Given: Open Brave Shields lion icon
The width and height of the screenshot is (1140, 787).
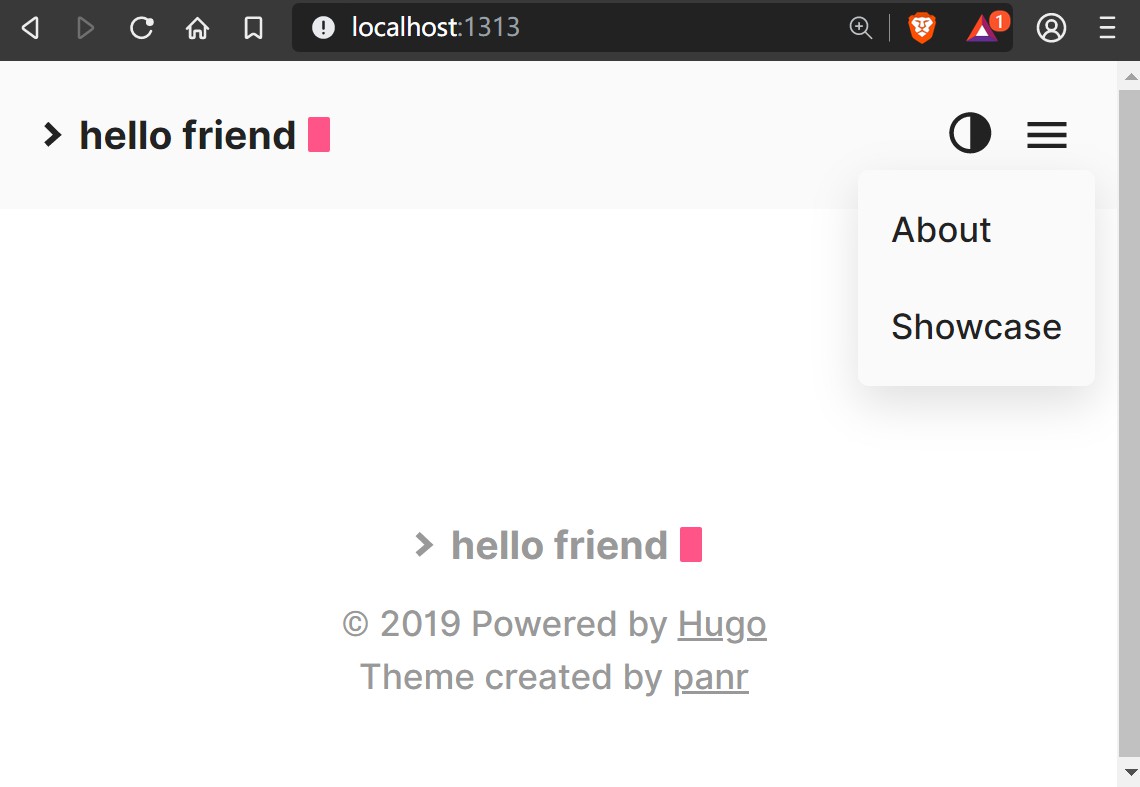Looking at the screenshot, I should 921,28.
